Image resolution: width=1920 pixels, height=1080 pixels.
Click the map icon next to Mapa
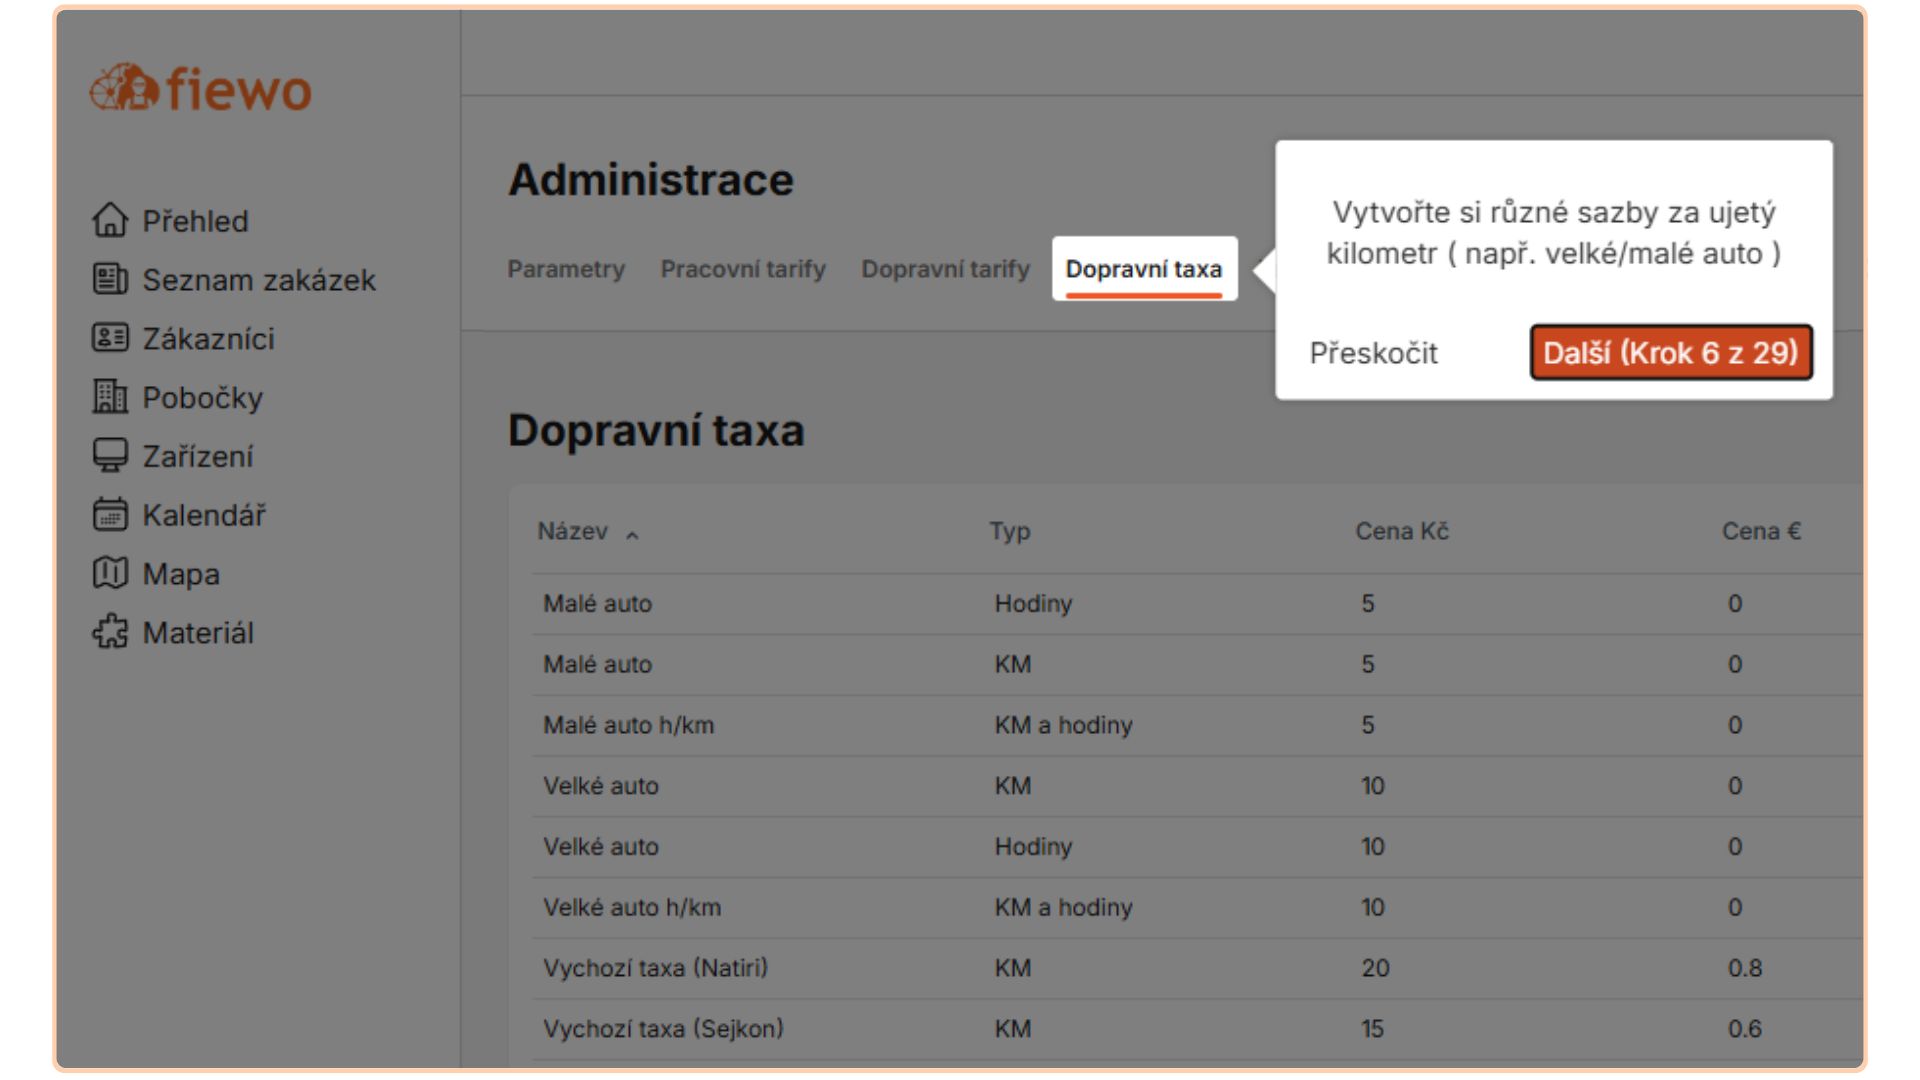point(110,574)
